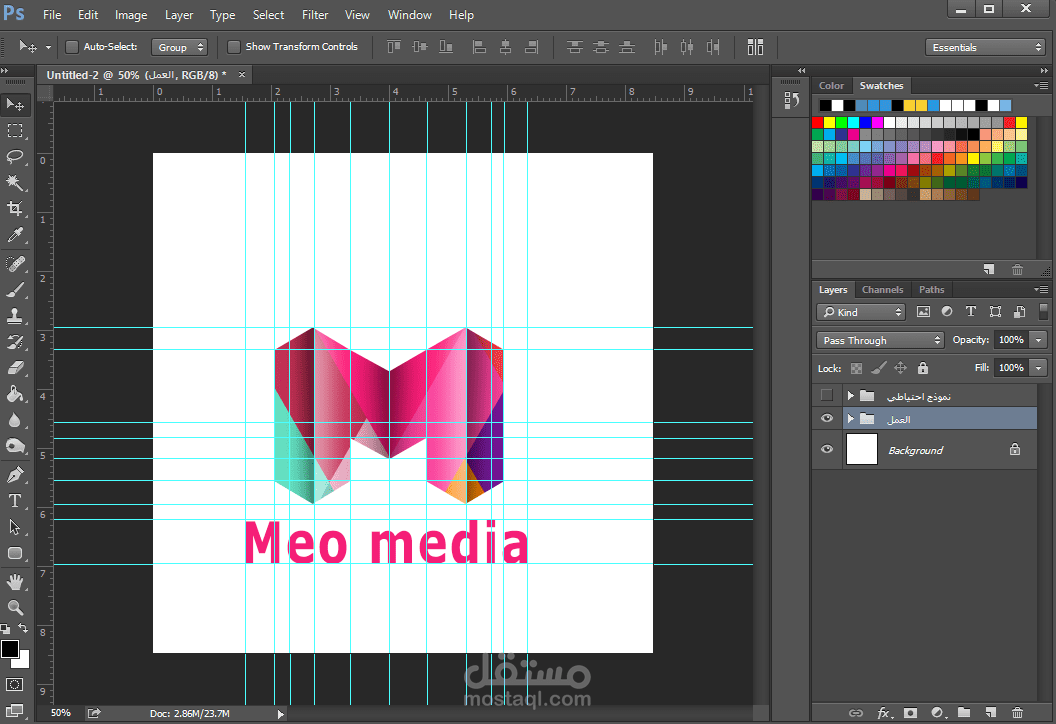Toggle Quick Mask mode
Screen dimensions: 1056x724
point(14,685)
